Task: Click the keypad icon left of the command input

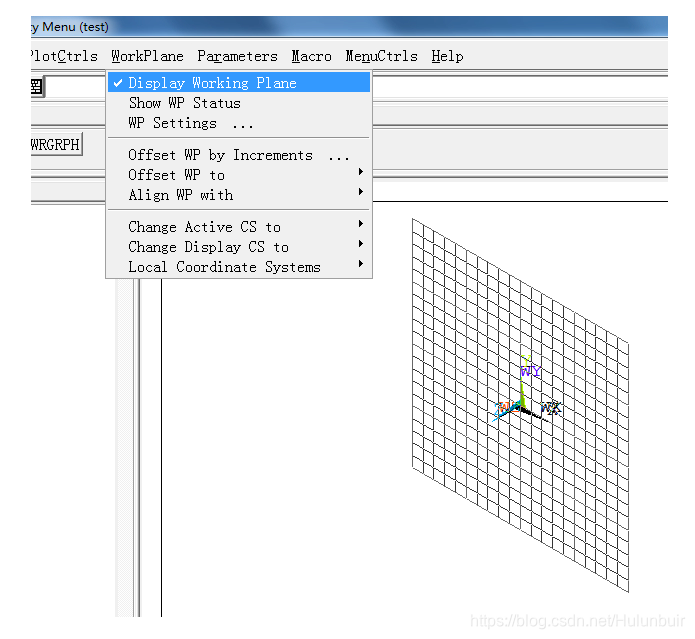Action: pyautogui.click(x=36, y=87)
